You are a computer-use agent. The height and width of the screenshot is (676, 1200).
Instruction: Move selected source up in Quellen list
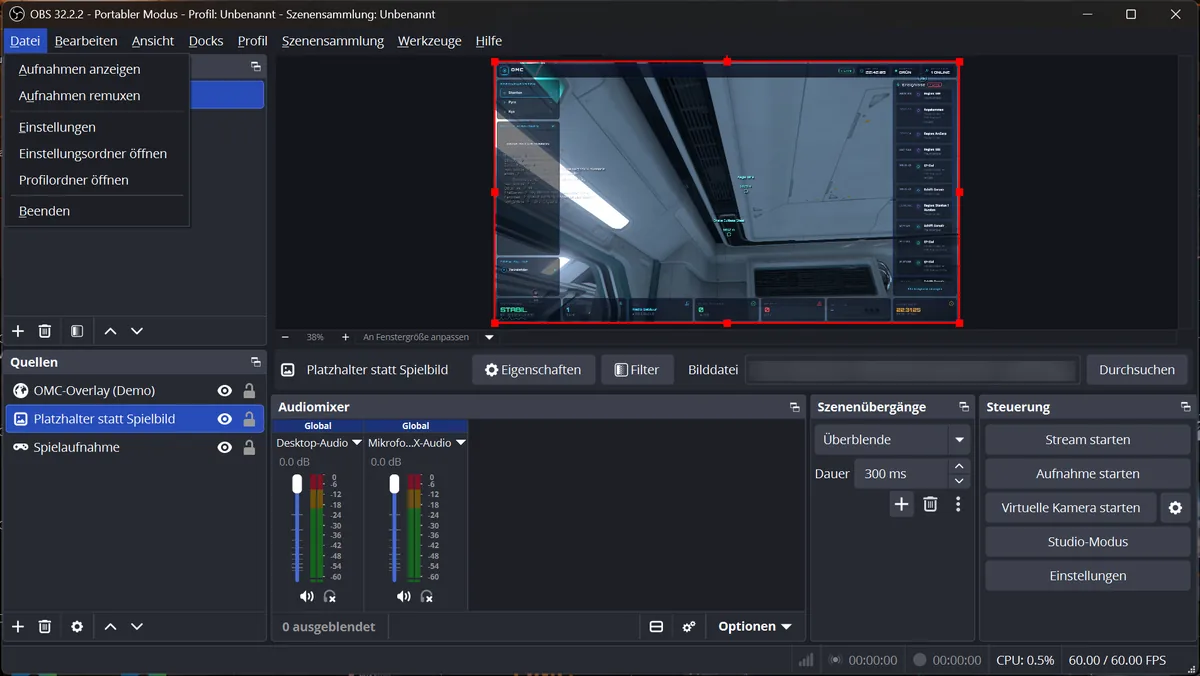[x=110, y=626]
